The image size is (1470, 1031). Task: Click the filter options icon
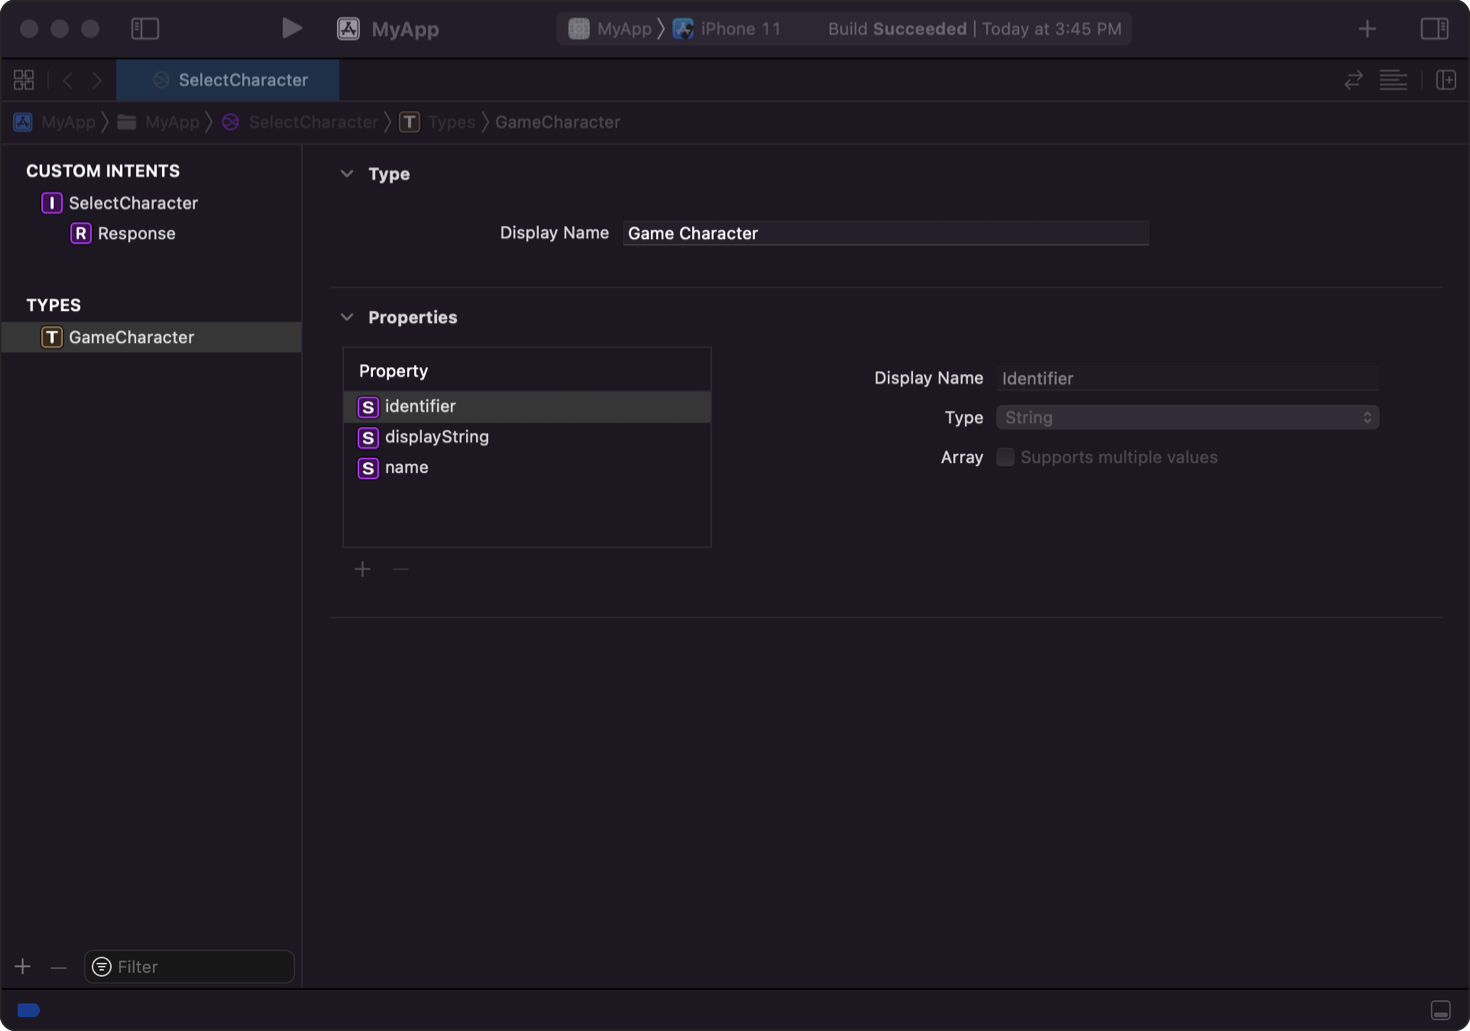click(x=101, y=966)
